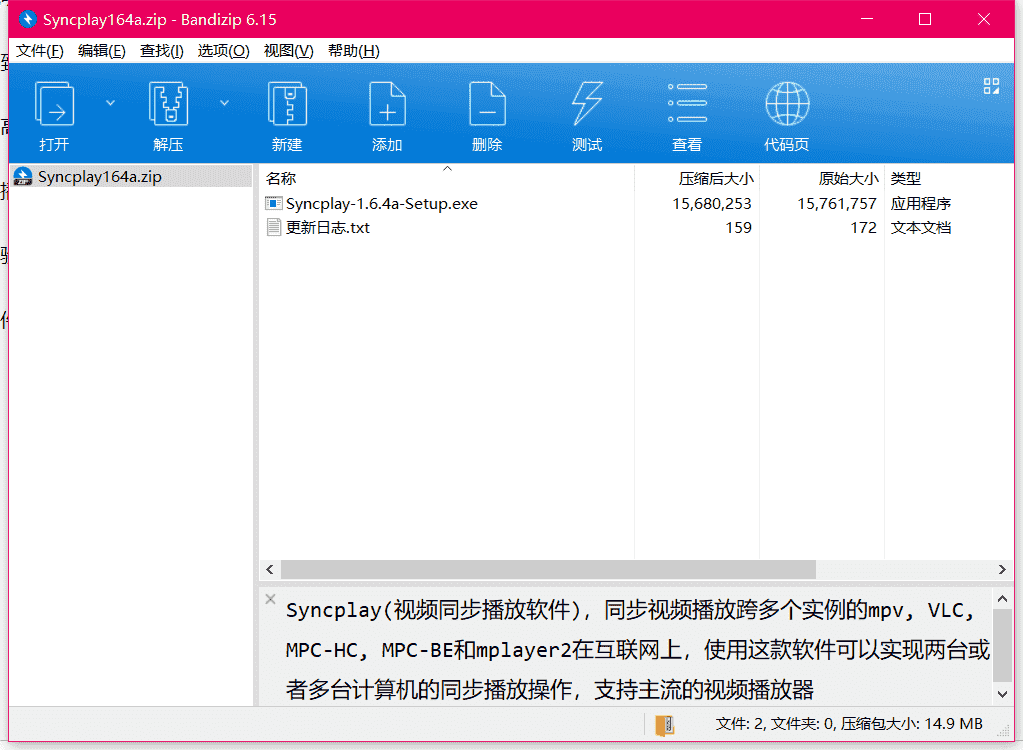Expand the Open (打开) dropdown arrow
Viewport: 1023px width, 750px height.
(110, 103)
